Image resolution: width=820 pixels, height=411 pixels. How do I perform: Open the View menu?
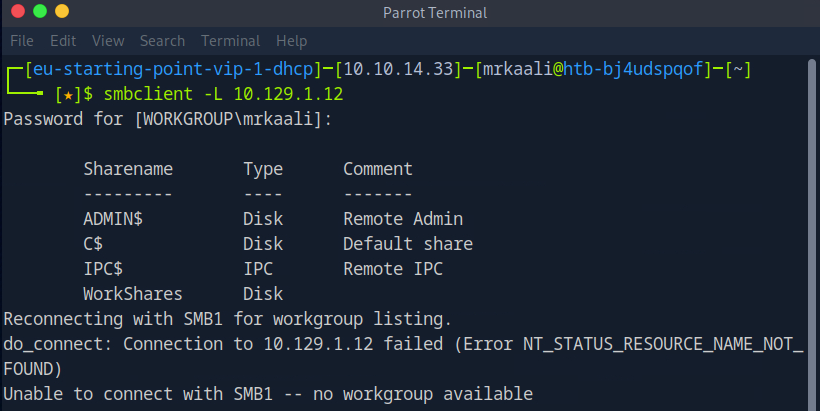coord(108,41)
